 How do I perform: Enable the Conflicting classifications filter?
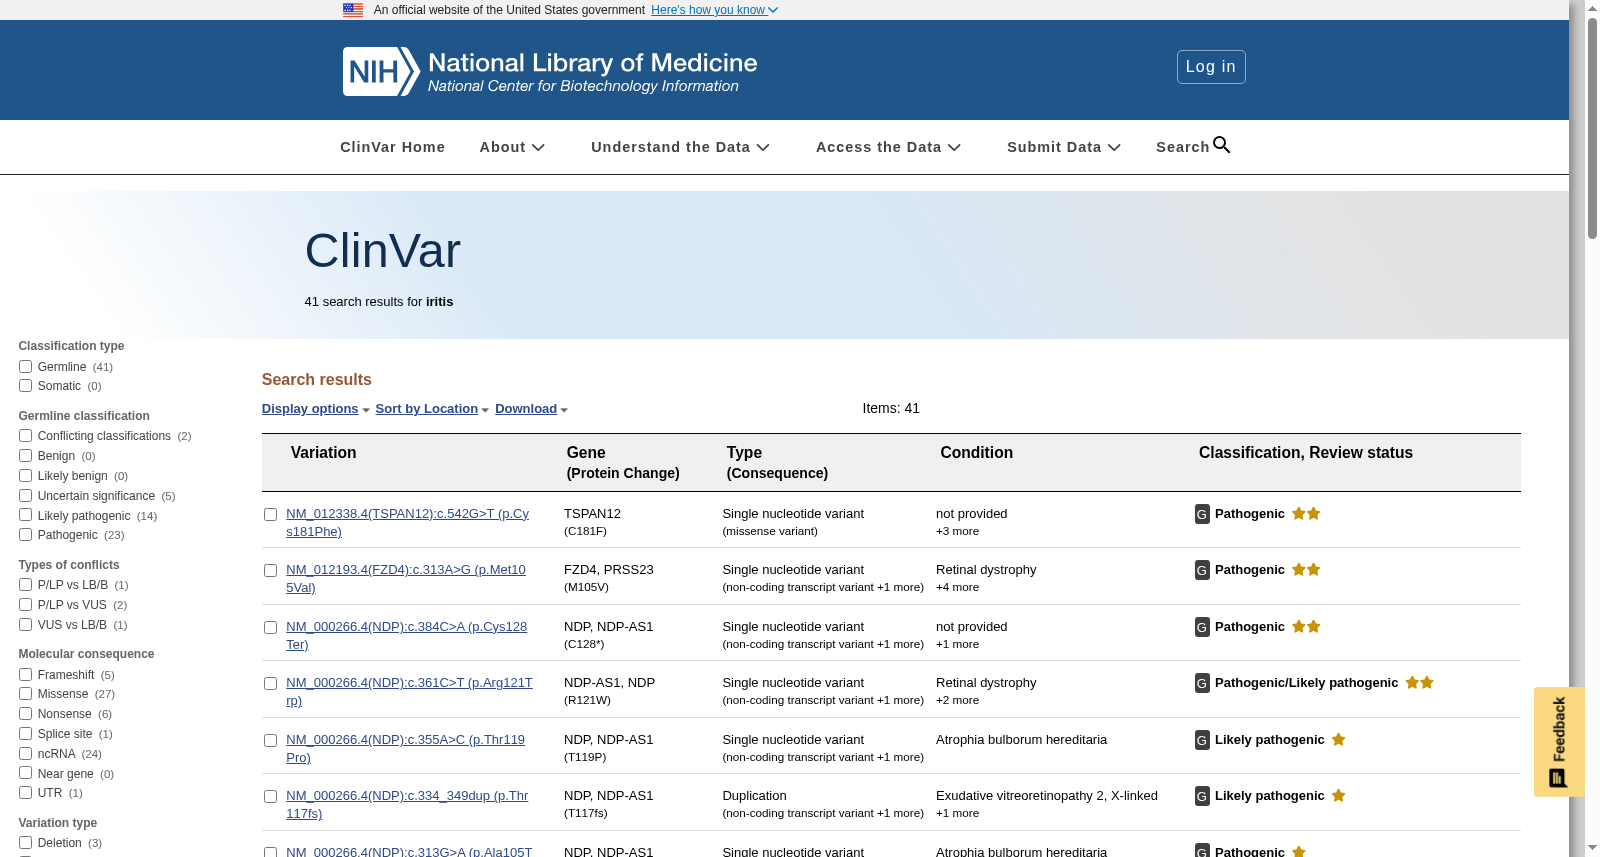(25, 435)
